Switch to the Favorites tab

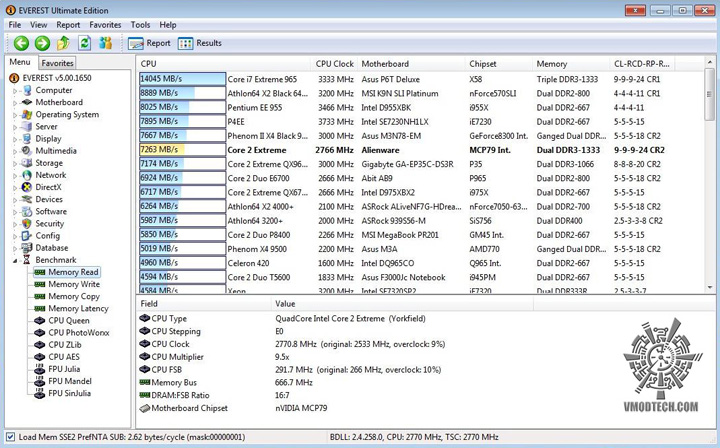point(57,63)
